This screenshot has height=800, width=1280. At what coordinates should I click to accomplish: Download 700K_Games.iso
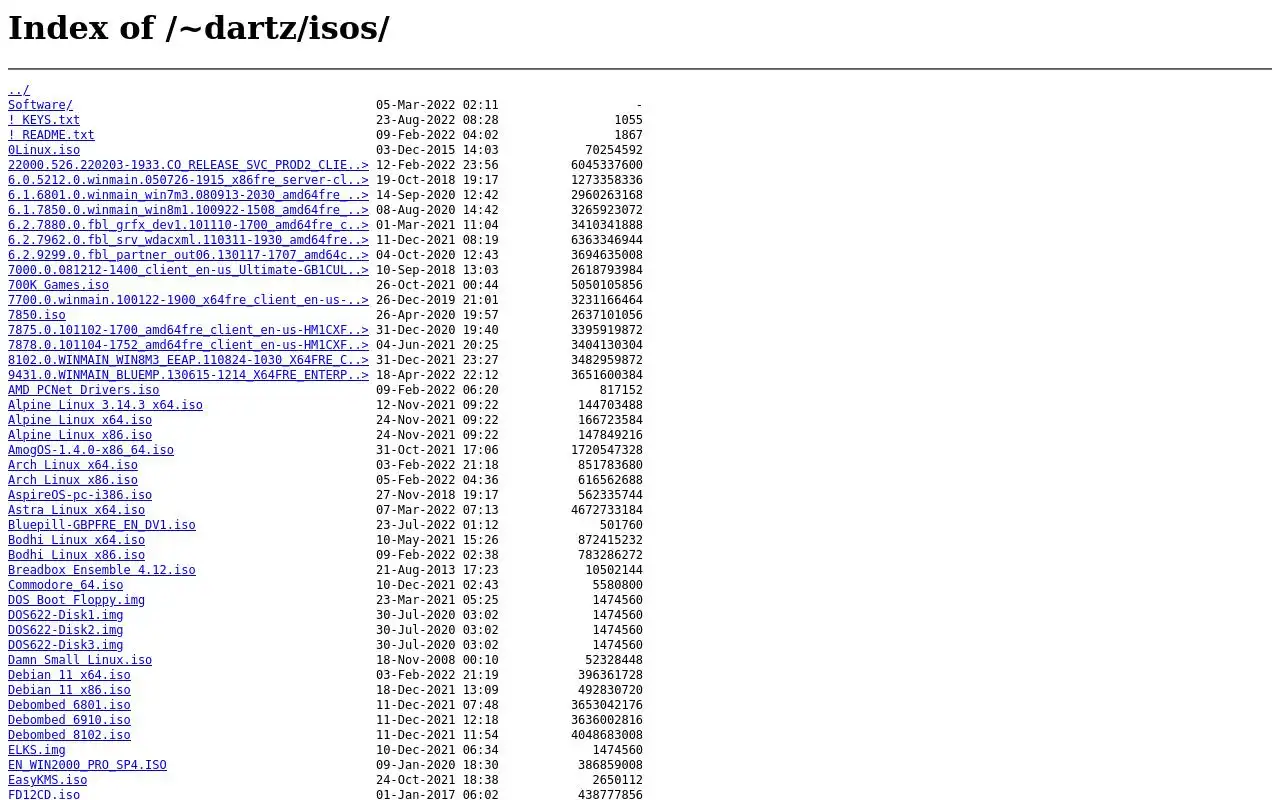[58, 285]
